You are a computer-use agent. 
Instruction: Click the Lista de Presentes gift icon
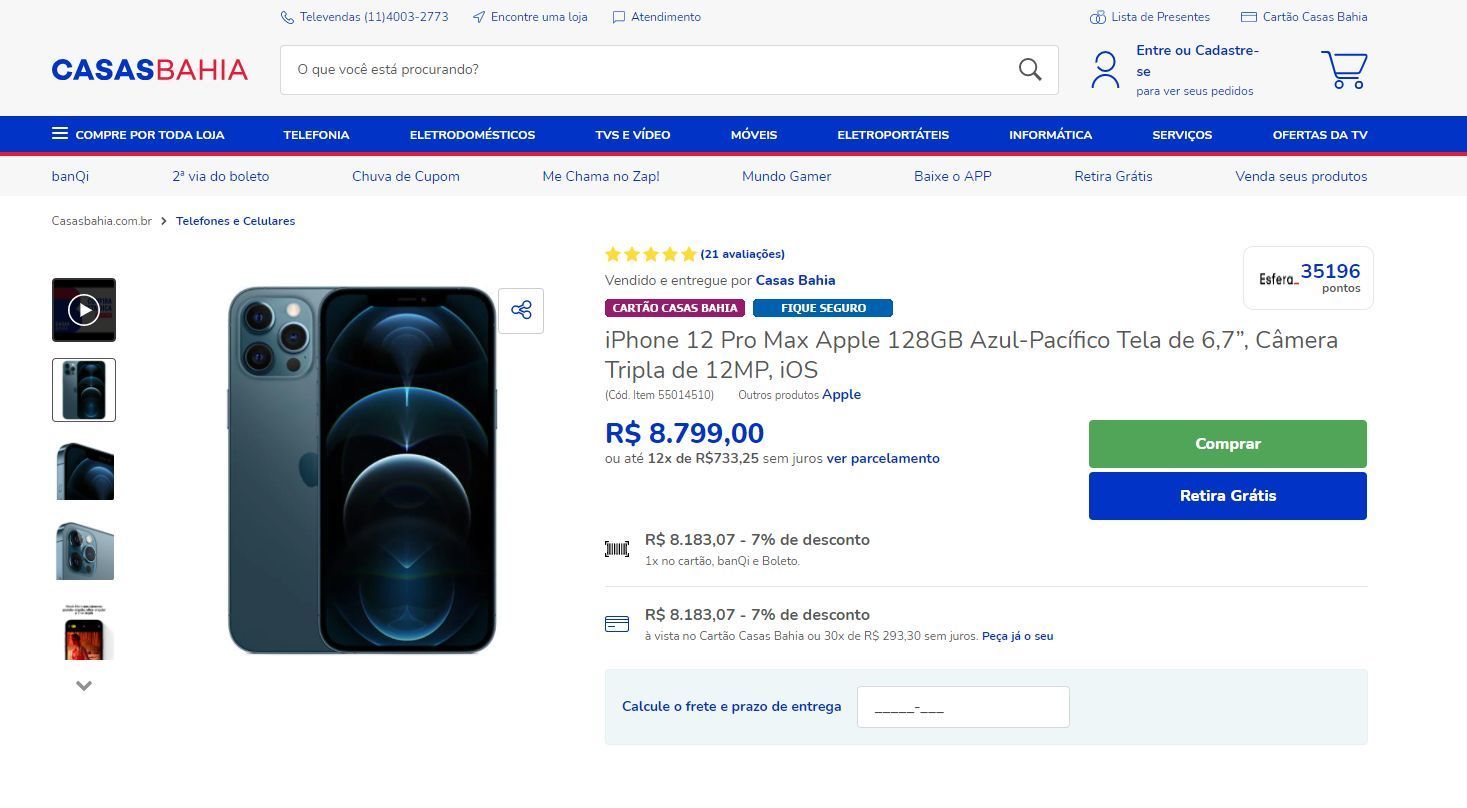coord(1097,17)
